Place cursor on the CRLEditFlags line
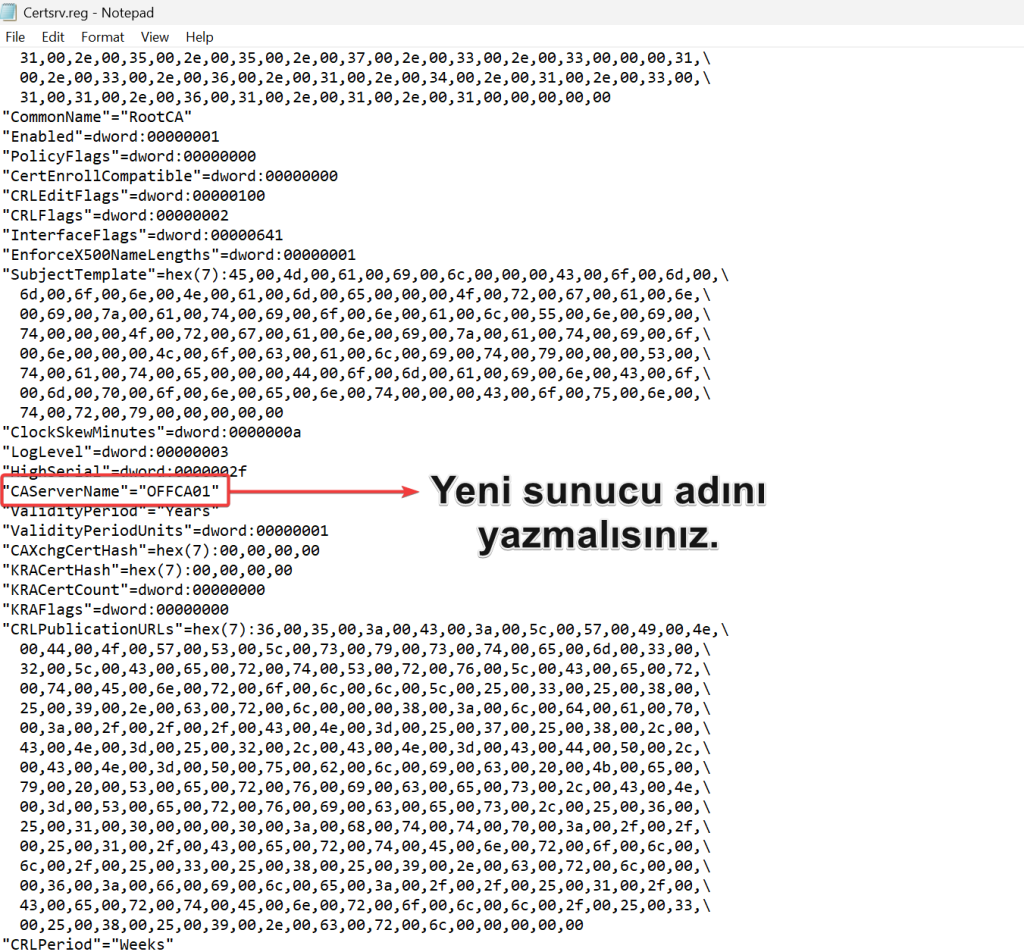This screenshot has height=952, width=1024. click(133, 195)
